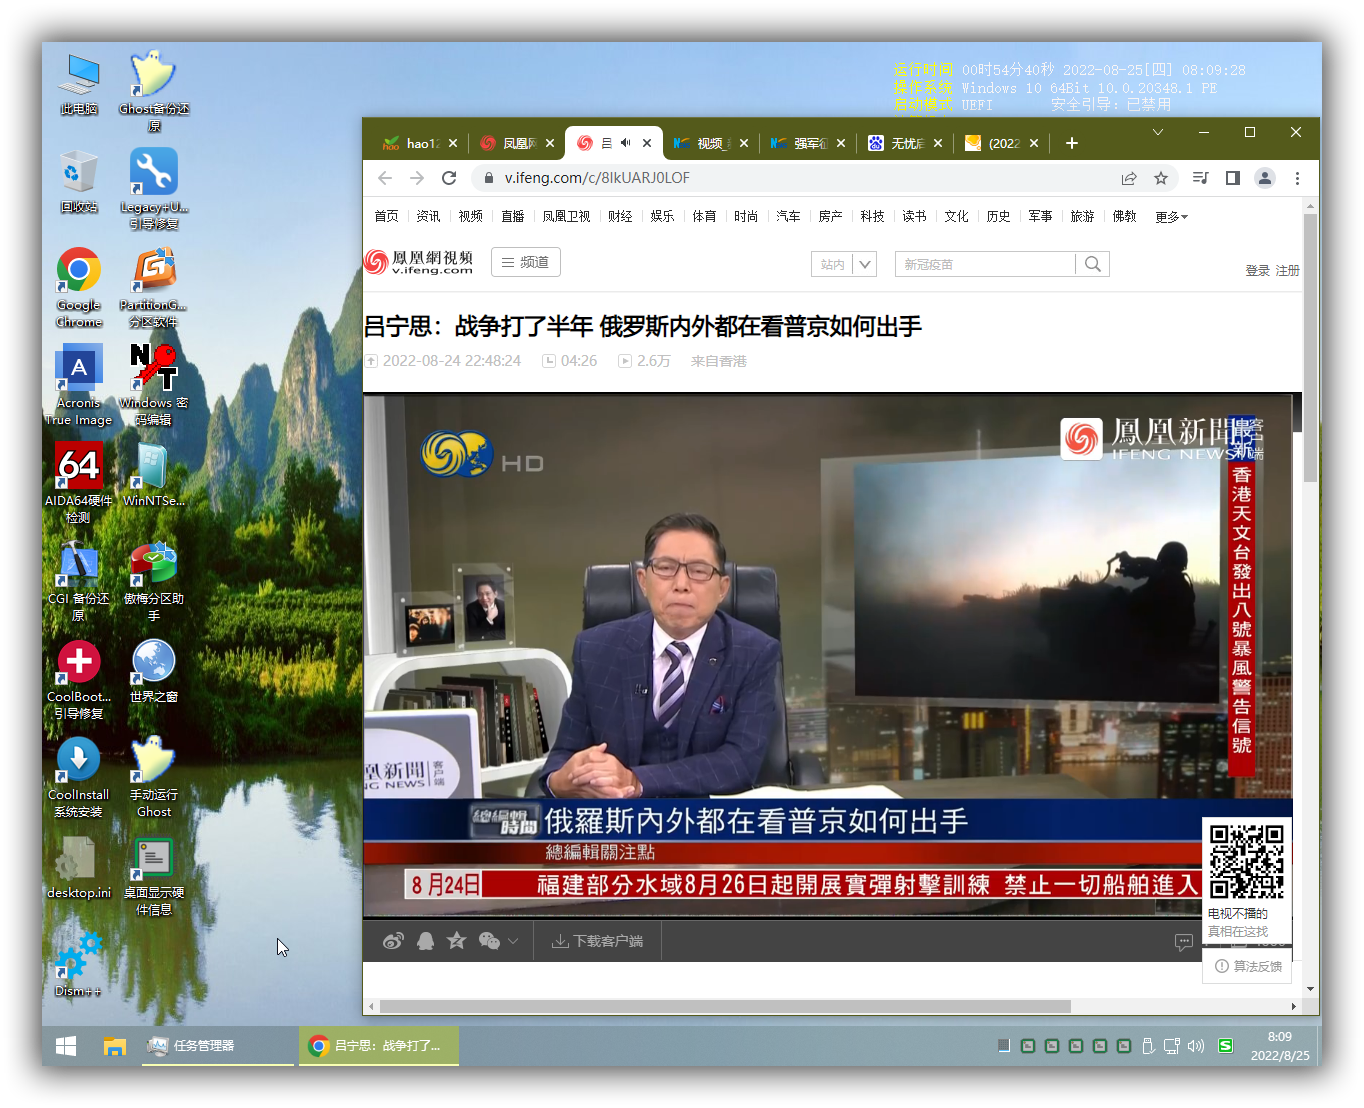Go to 财经 navigation item
Image resolution: width=1364 pixels, height=1108 pixels.
pos(620,216)
